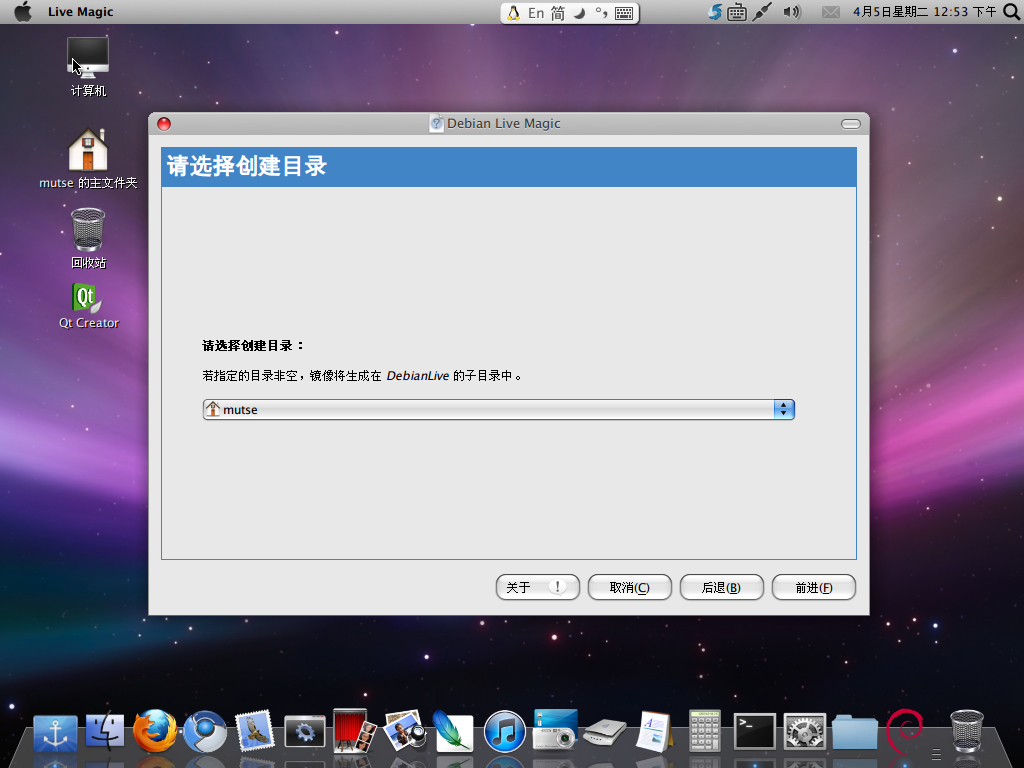
Task: Click the penguin icon on input bar
Action: [x=513, y=13]
